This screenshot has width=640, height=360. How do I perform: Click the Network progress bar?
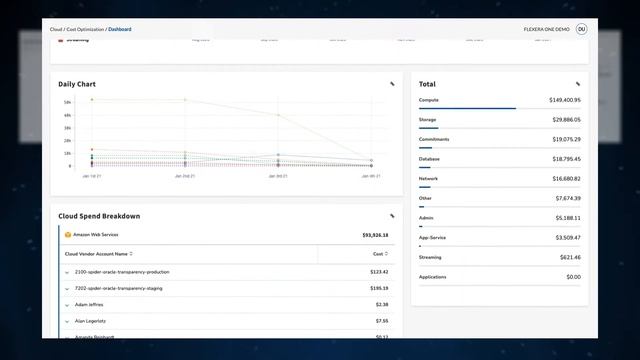tap(500, 187)
